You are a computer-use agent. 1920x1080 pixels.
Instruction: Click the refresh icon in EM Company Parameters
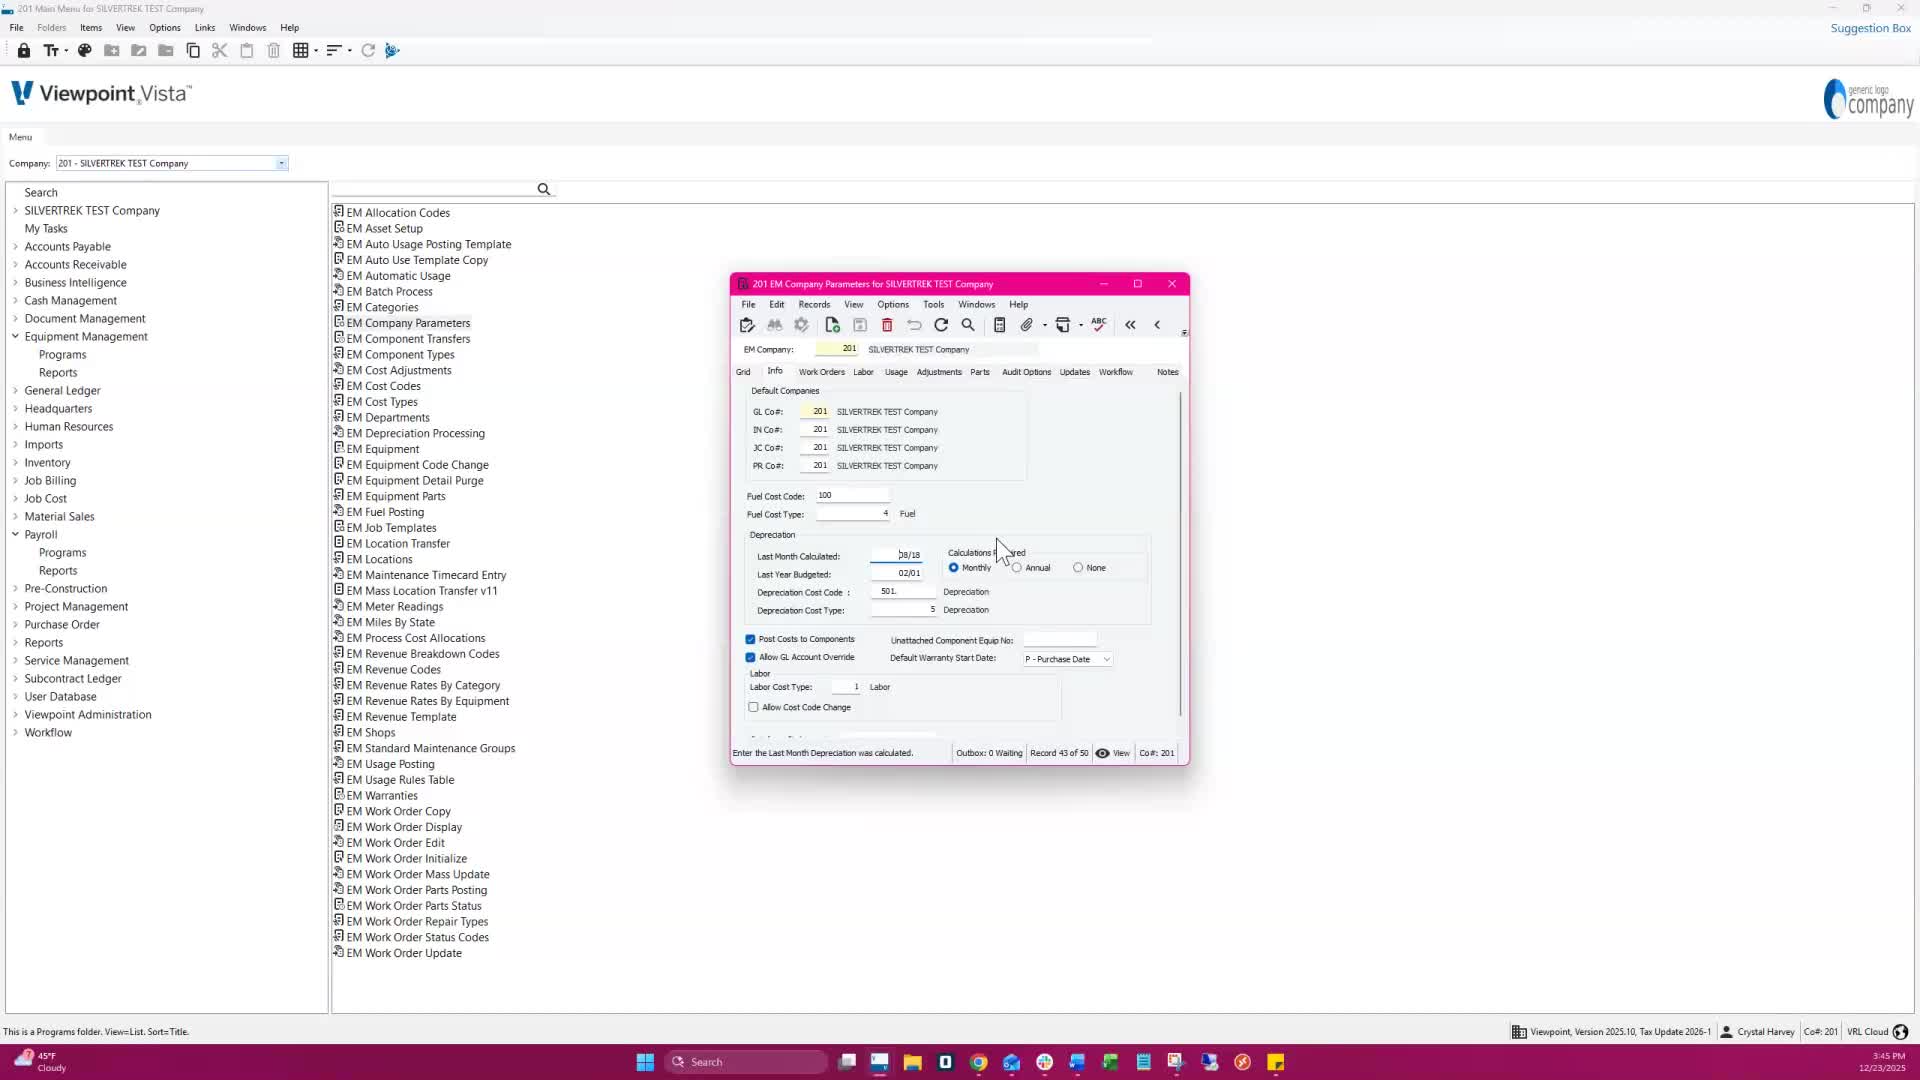[941, 325]
